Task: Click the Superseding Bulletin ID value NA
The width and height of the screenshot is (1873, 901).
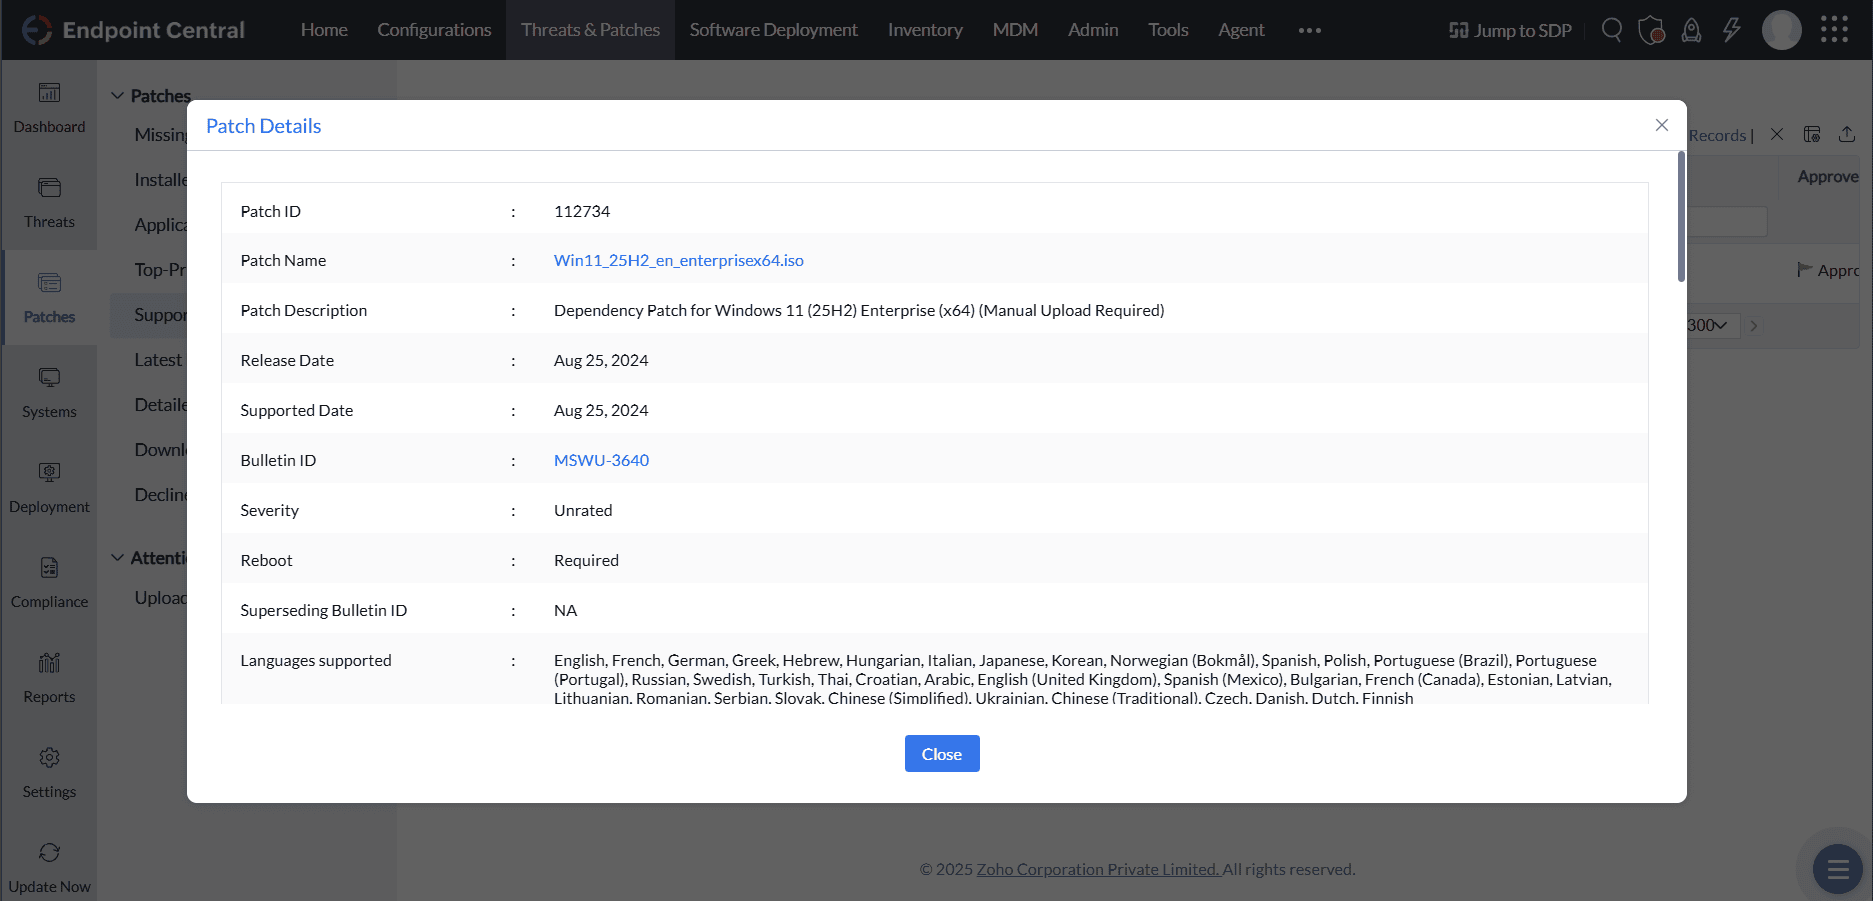Action: point(565,610)
